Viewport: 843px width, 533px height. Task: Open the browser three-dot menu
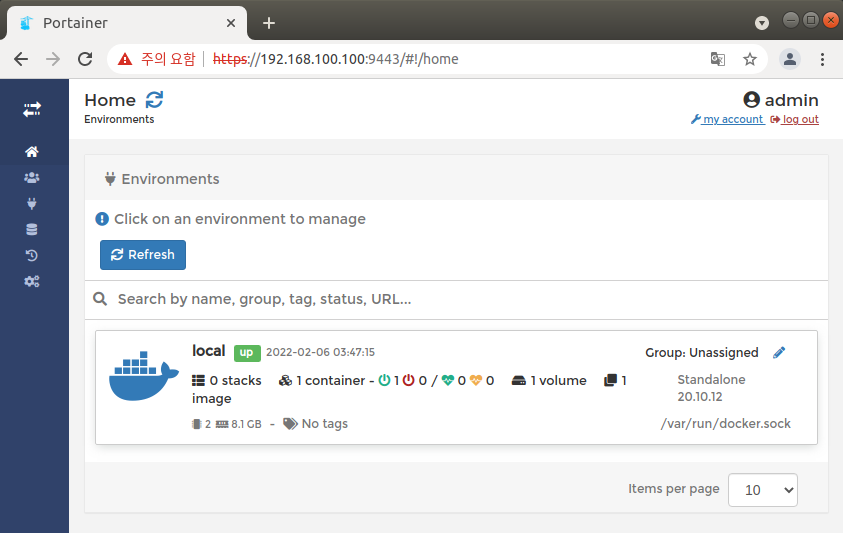(x=822, y=59)
